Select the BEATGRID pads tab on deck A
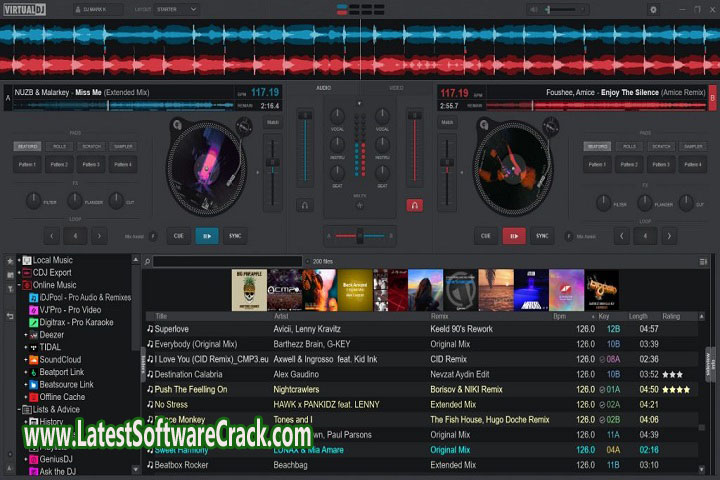 (28, 147)
